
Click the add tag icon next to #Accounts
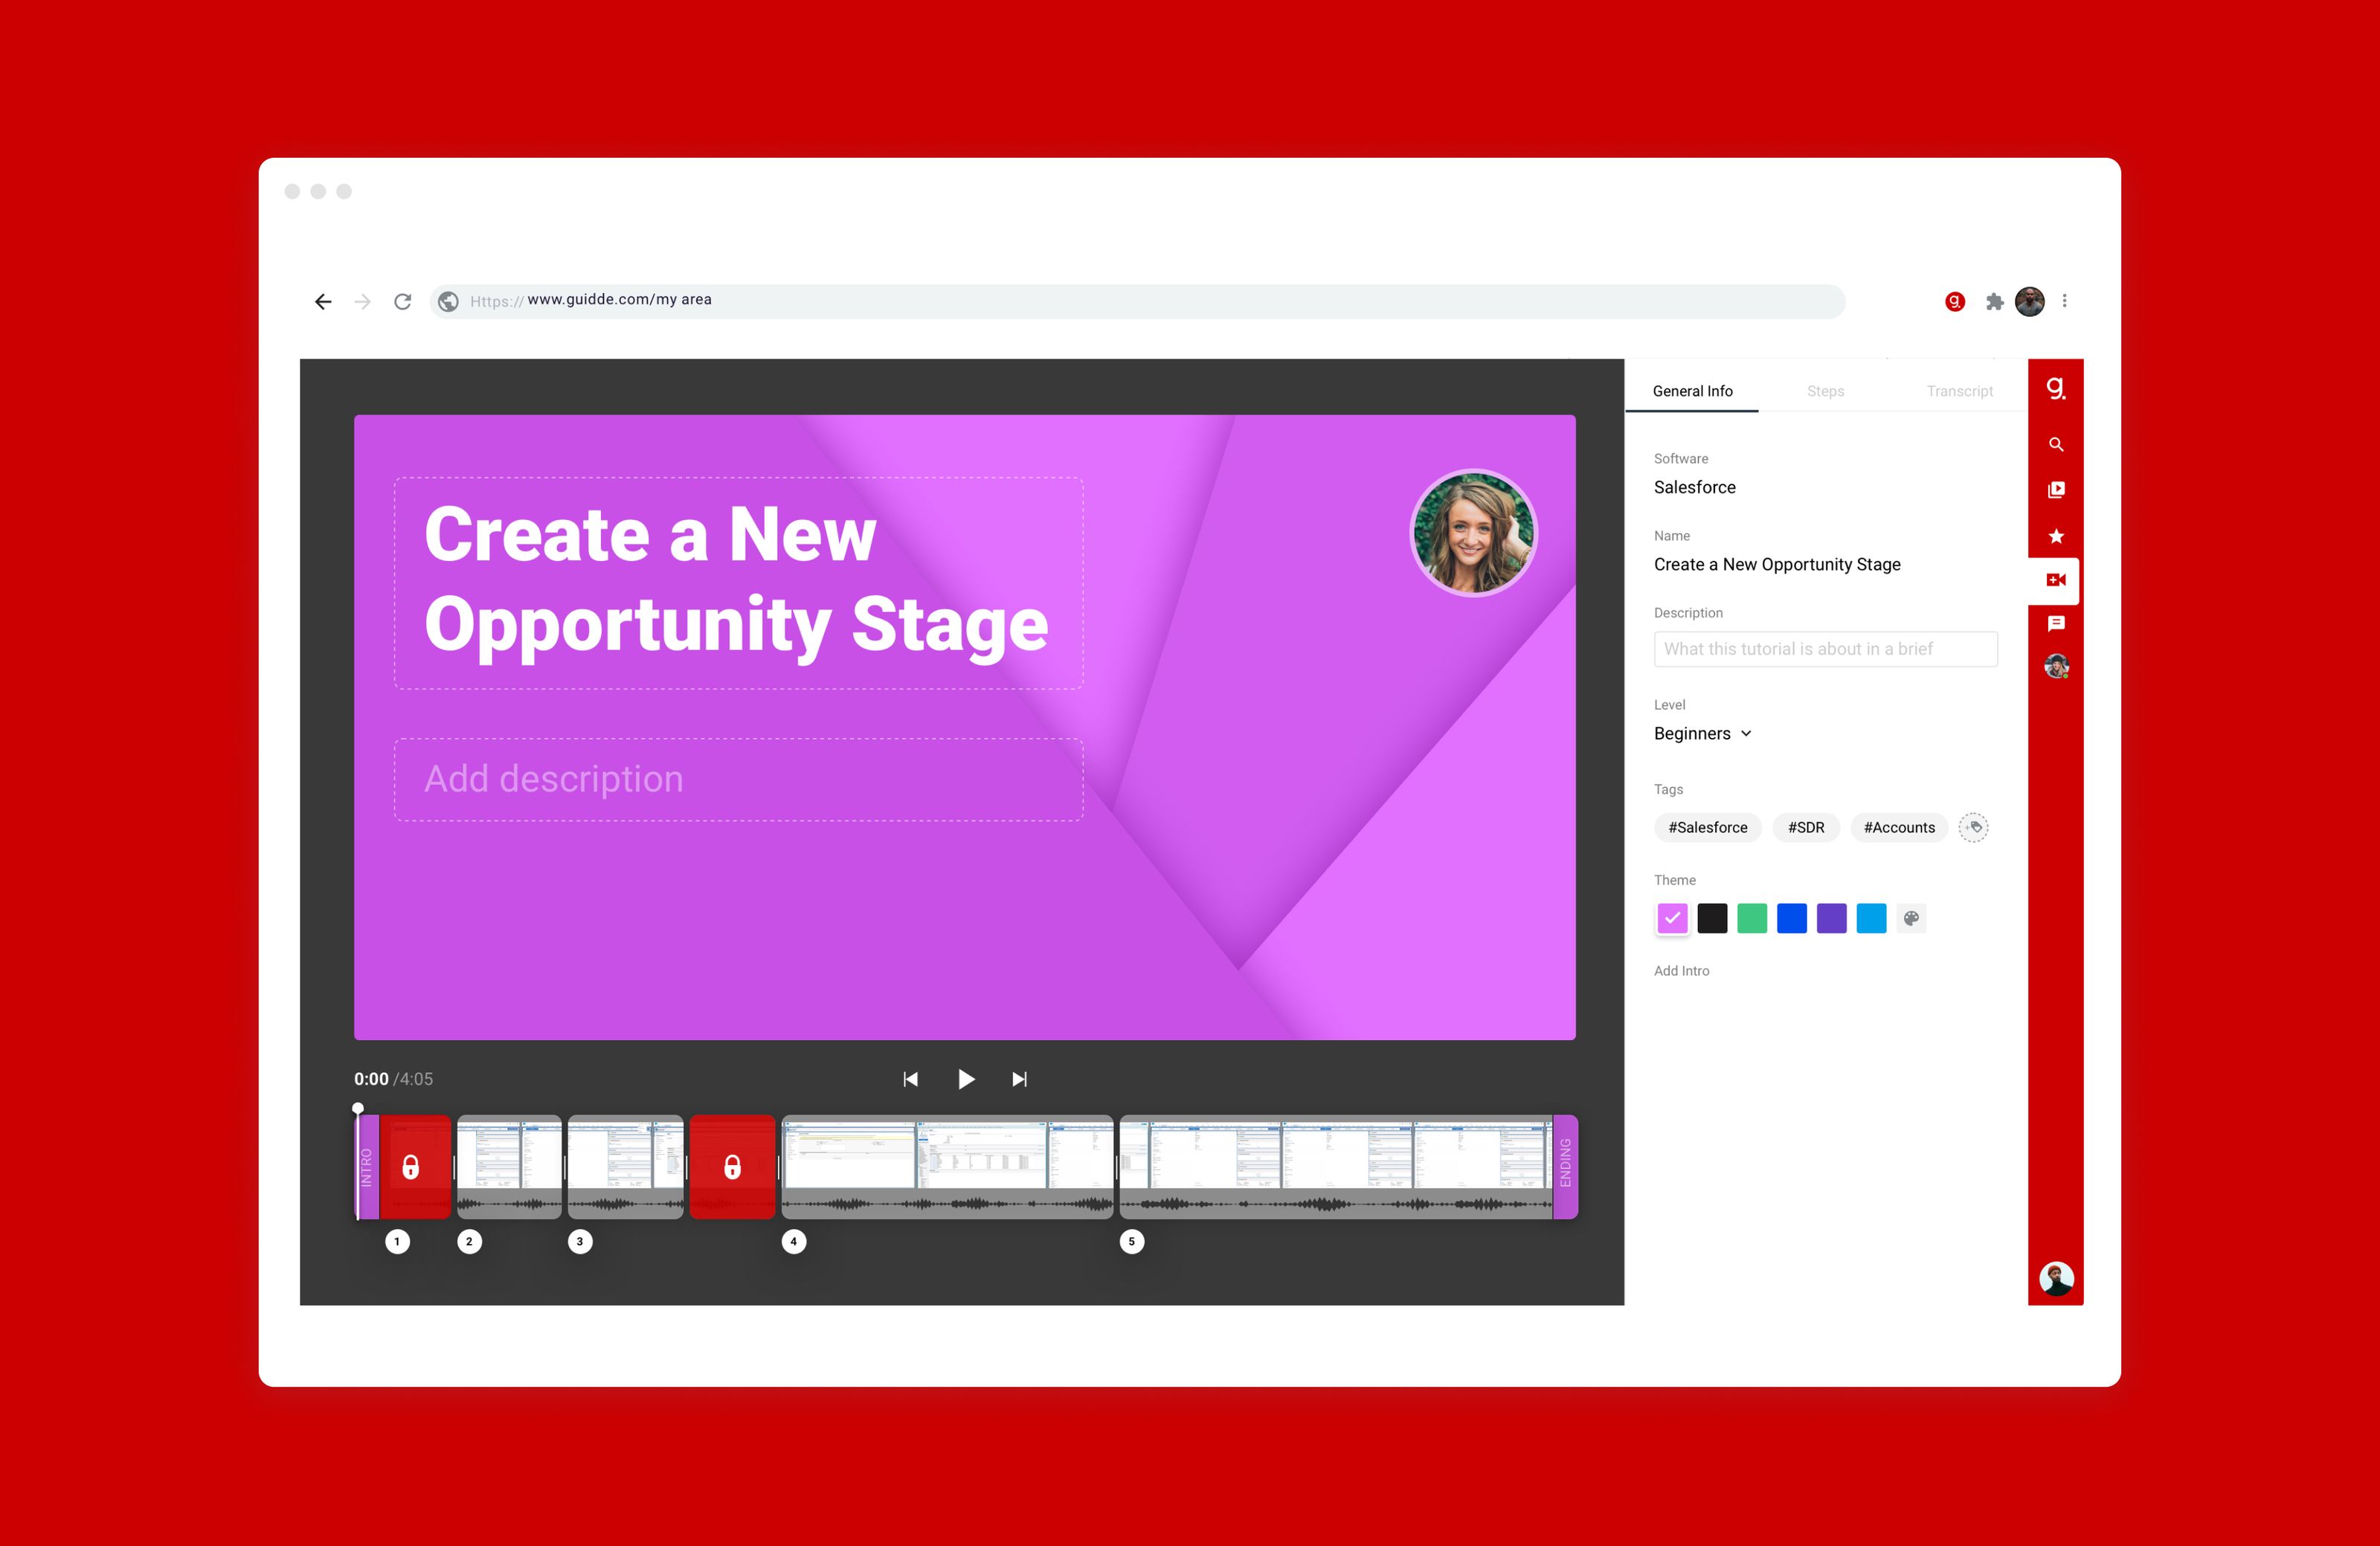1973,827
